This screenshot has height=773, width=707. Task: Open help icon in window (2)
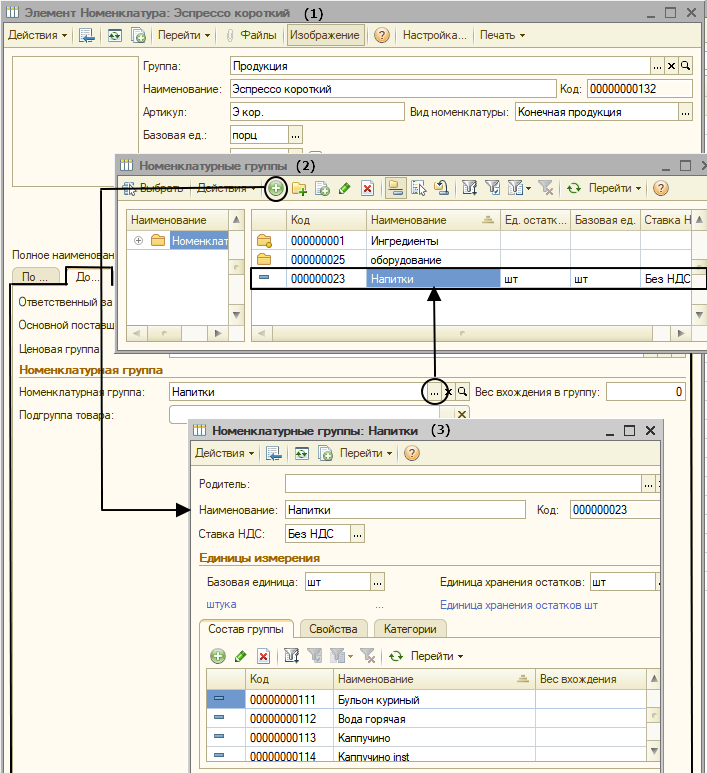(x=660, y=188)
